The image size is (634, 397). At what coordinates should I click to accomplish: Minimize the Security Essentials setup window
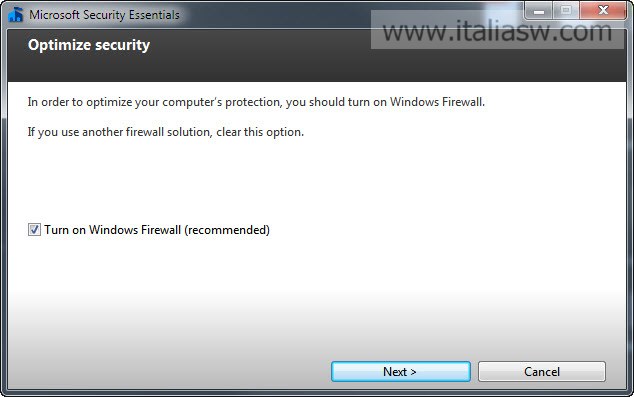[539, 11]
